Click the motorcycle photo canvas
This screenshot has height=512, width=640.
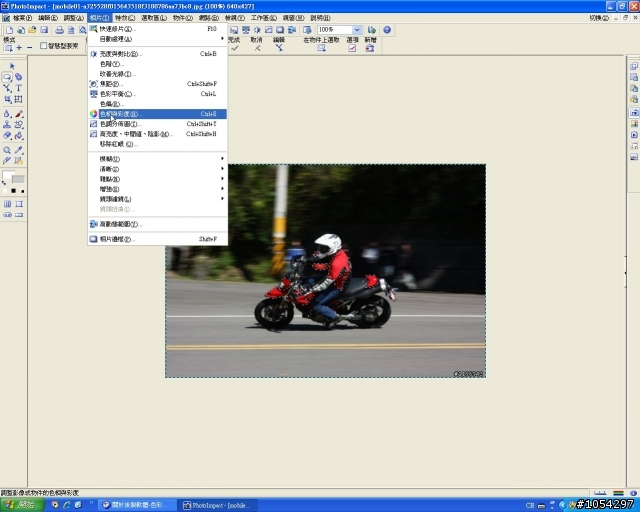point(325,271)
